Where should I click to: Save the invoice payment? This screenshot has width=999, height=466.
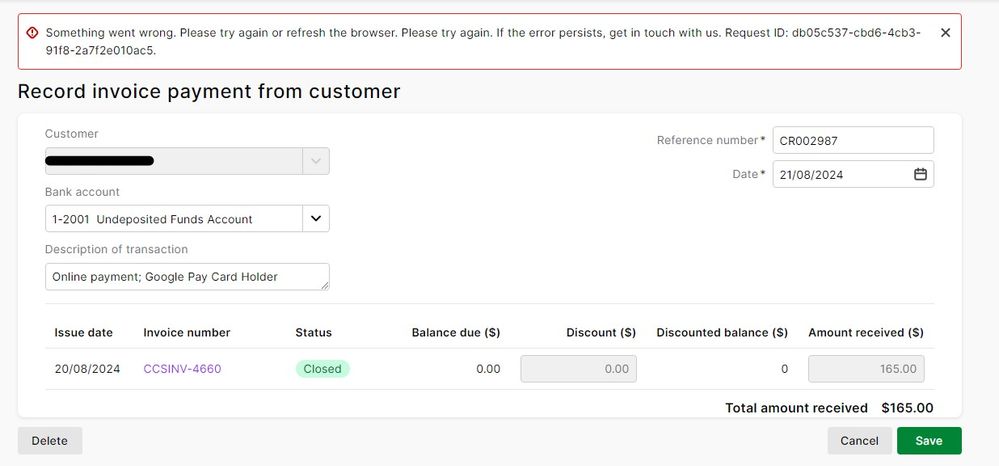click(x=929, y=441)
